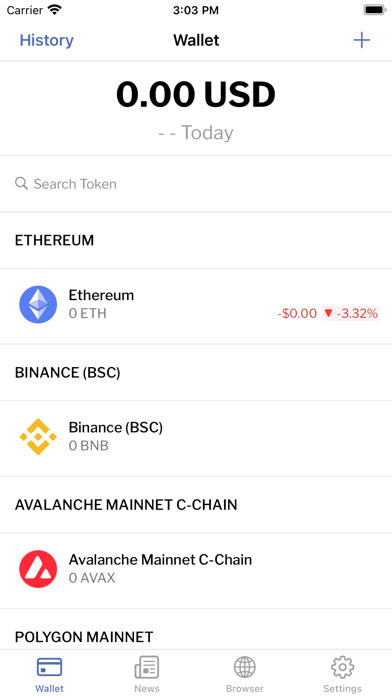This screenshot has width=392, height=696.
Task: Select the ETHEREUM section header
Action: (55, 241)
